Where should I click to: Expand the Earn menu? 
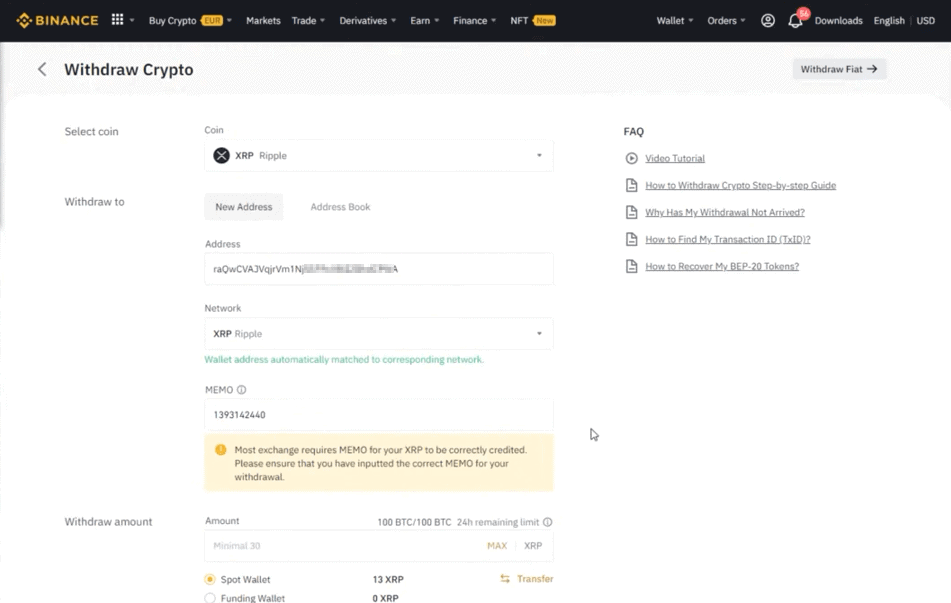pyautogui.click(x=425, y=21)
